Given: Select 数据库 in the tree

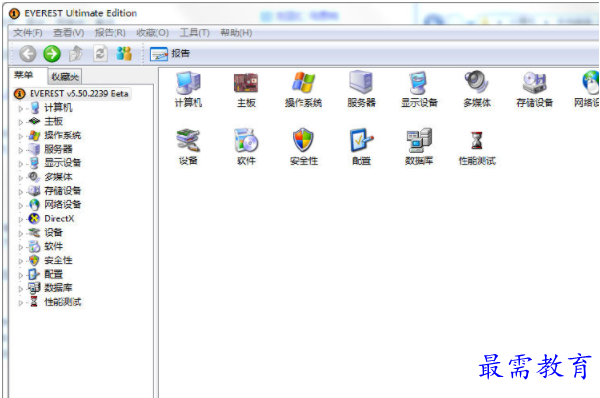Looking at the screenshot, I should coord(58,288).
